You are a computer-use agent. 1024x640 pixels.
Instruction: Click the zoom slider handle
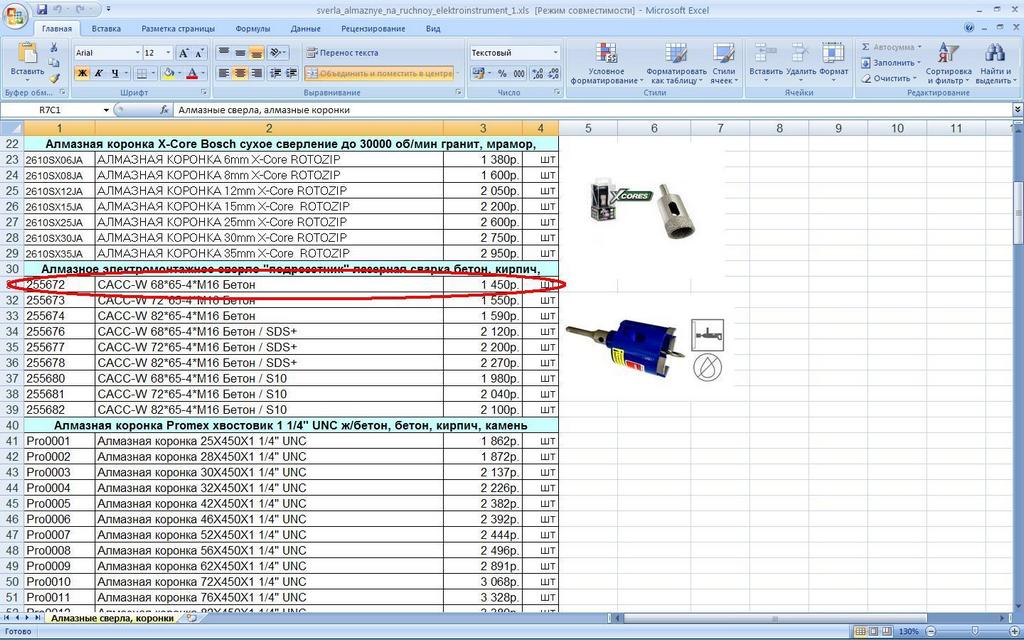[x=975, y=632]
